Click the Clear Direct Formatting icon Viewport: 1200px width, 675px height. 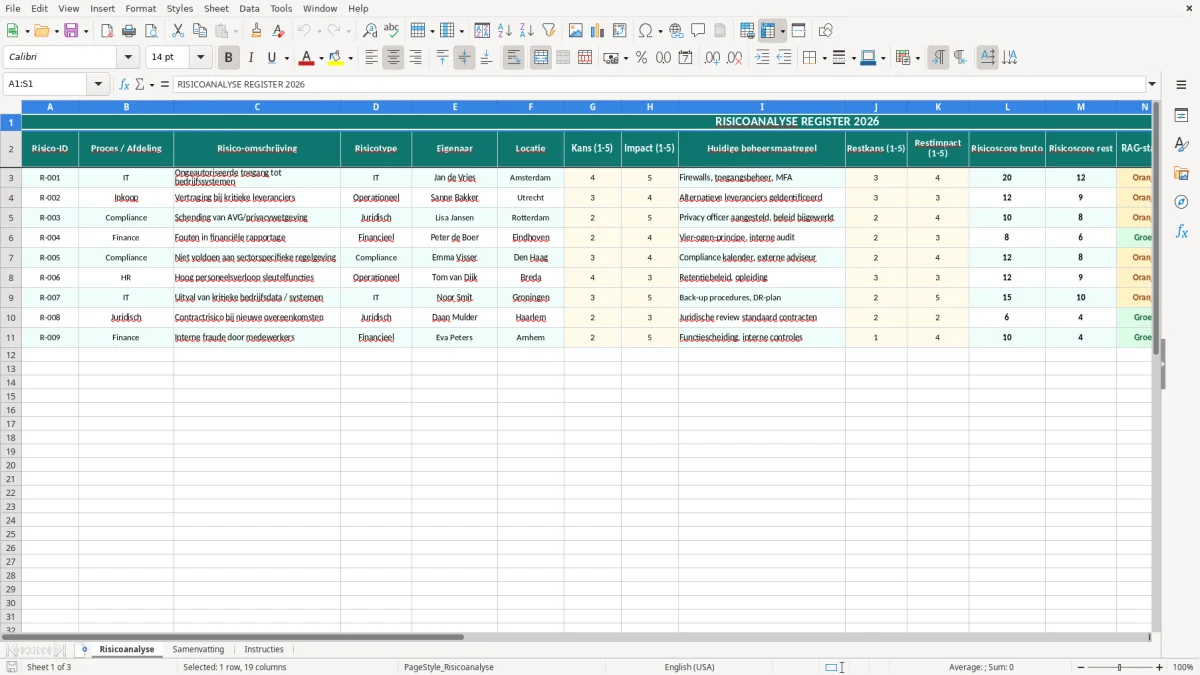point(279,31)
